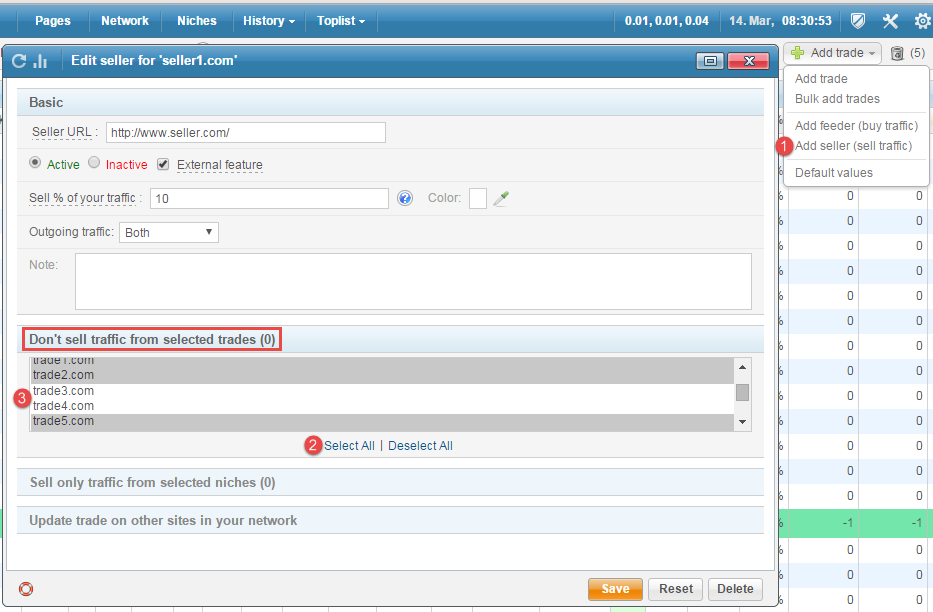
Task: Click the Select All link
Action: click(x=349, y=445)
